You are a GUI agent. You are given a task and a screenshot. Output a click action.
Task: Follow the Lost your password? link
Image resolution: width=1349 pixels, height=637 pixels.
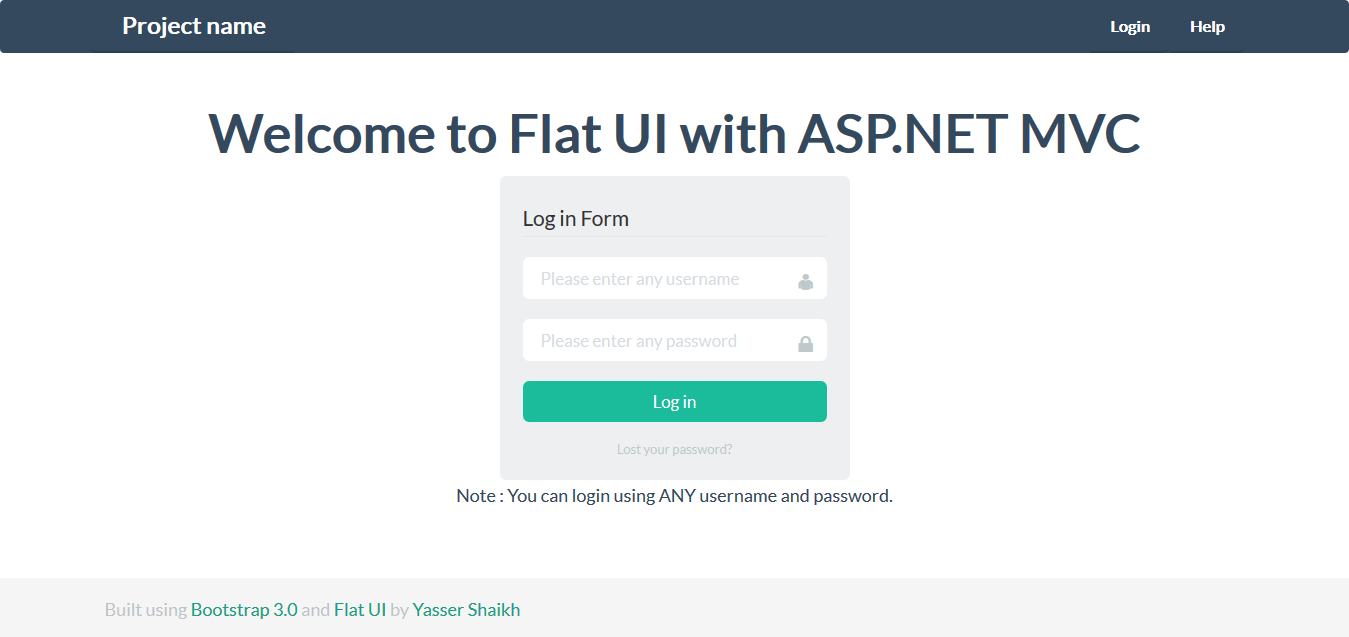click(674, 449)
